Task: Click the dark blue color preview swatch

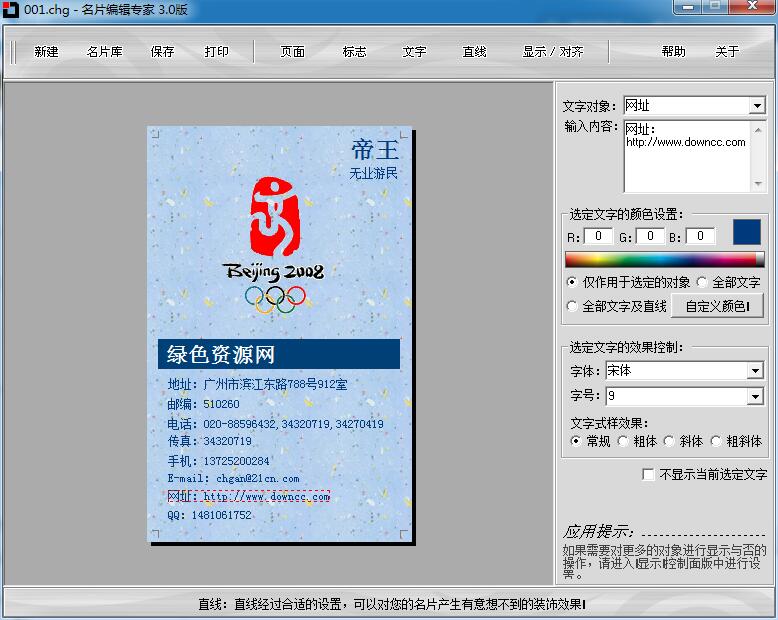Action: tap(747, 233)
